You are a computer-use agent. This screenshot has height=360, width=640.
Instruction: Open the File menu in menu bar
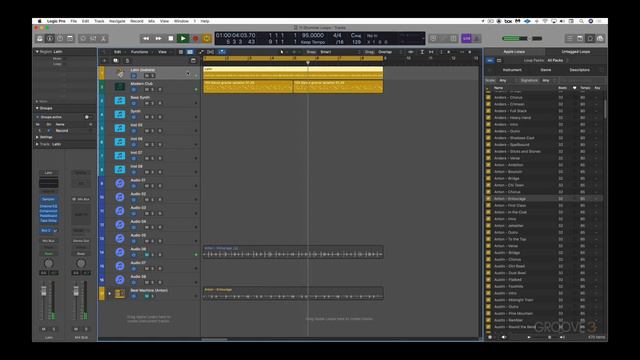(x=73, y=21)
